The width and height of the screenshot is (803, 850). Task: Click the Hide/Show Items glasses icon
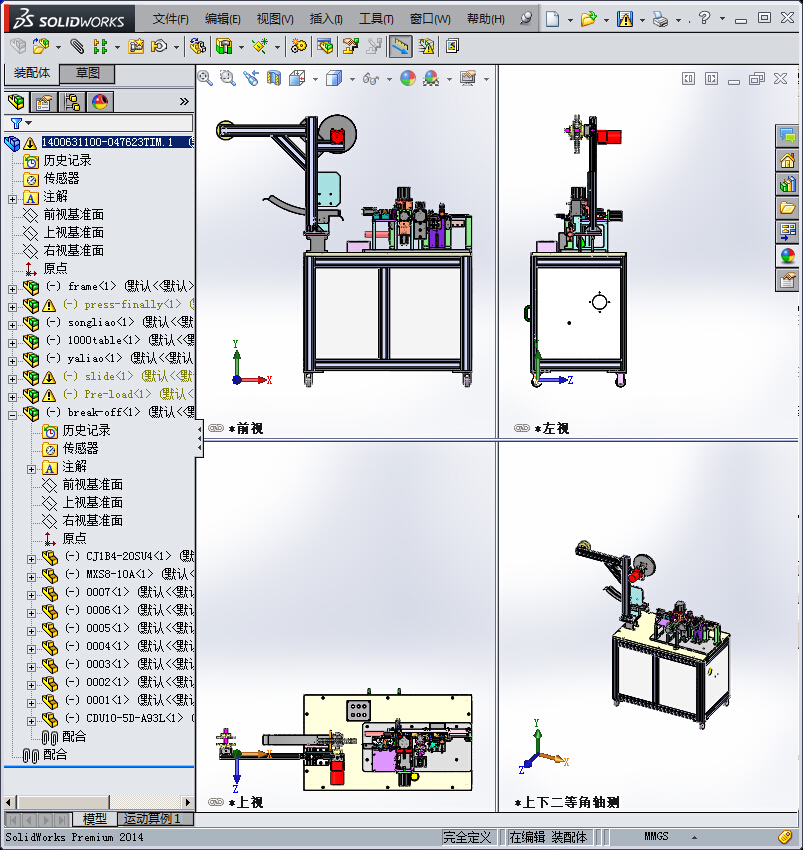[371, 78]
